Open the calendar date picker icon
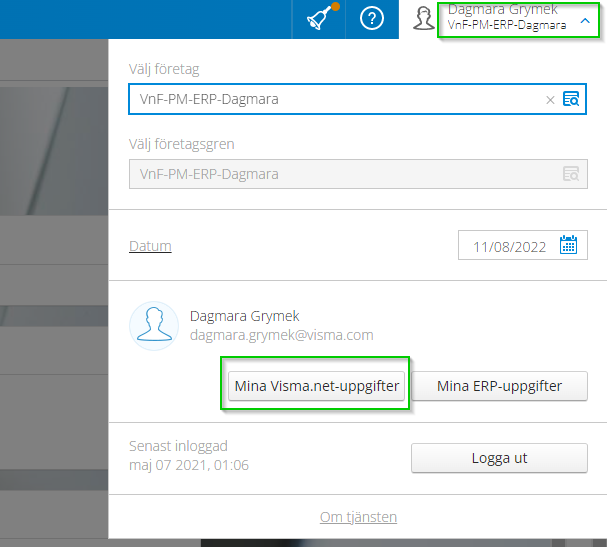This screenshot has width=607, height=547. coord(568,245)
